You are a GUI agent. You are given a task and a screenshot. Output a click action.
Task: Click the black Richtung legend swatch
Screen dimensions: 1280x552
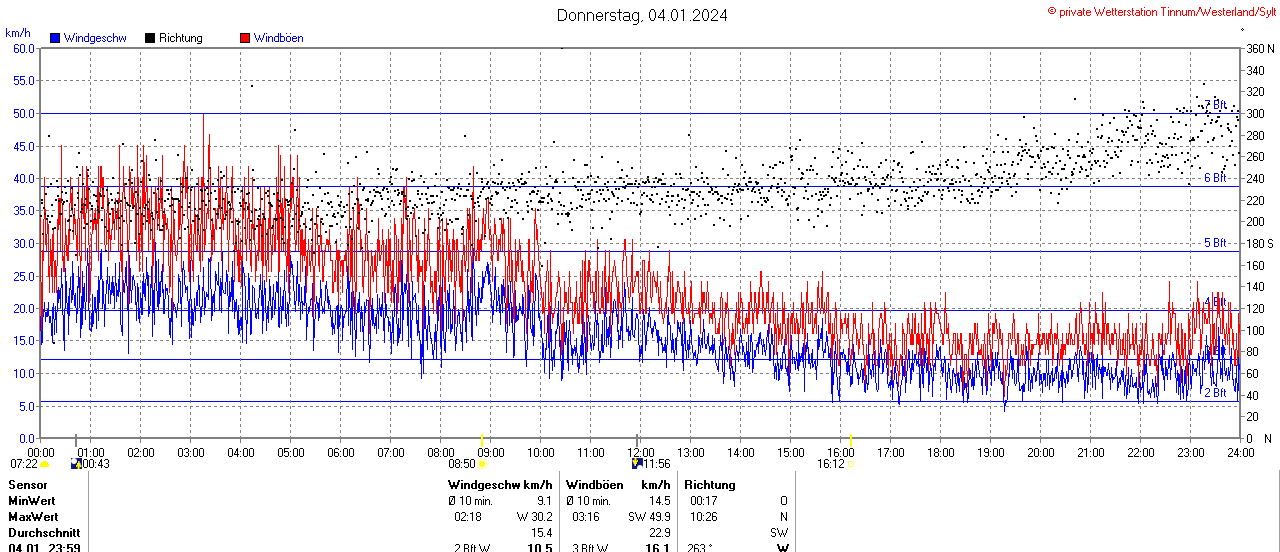(x=150, y=38)
